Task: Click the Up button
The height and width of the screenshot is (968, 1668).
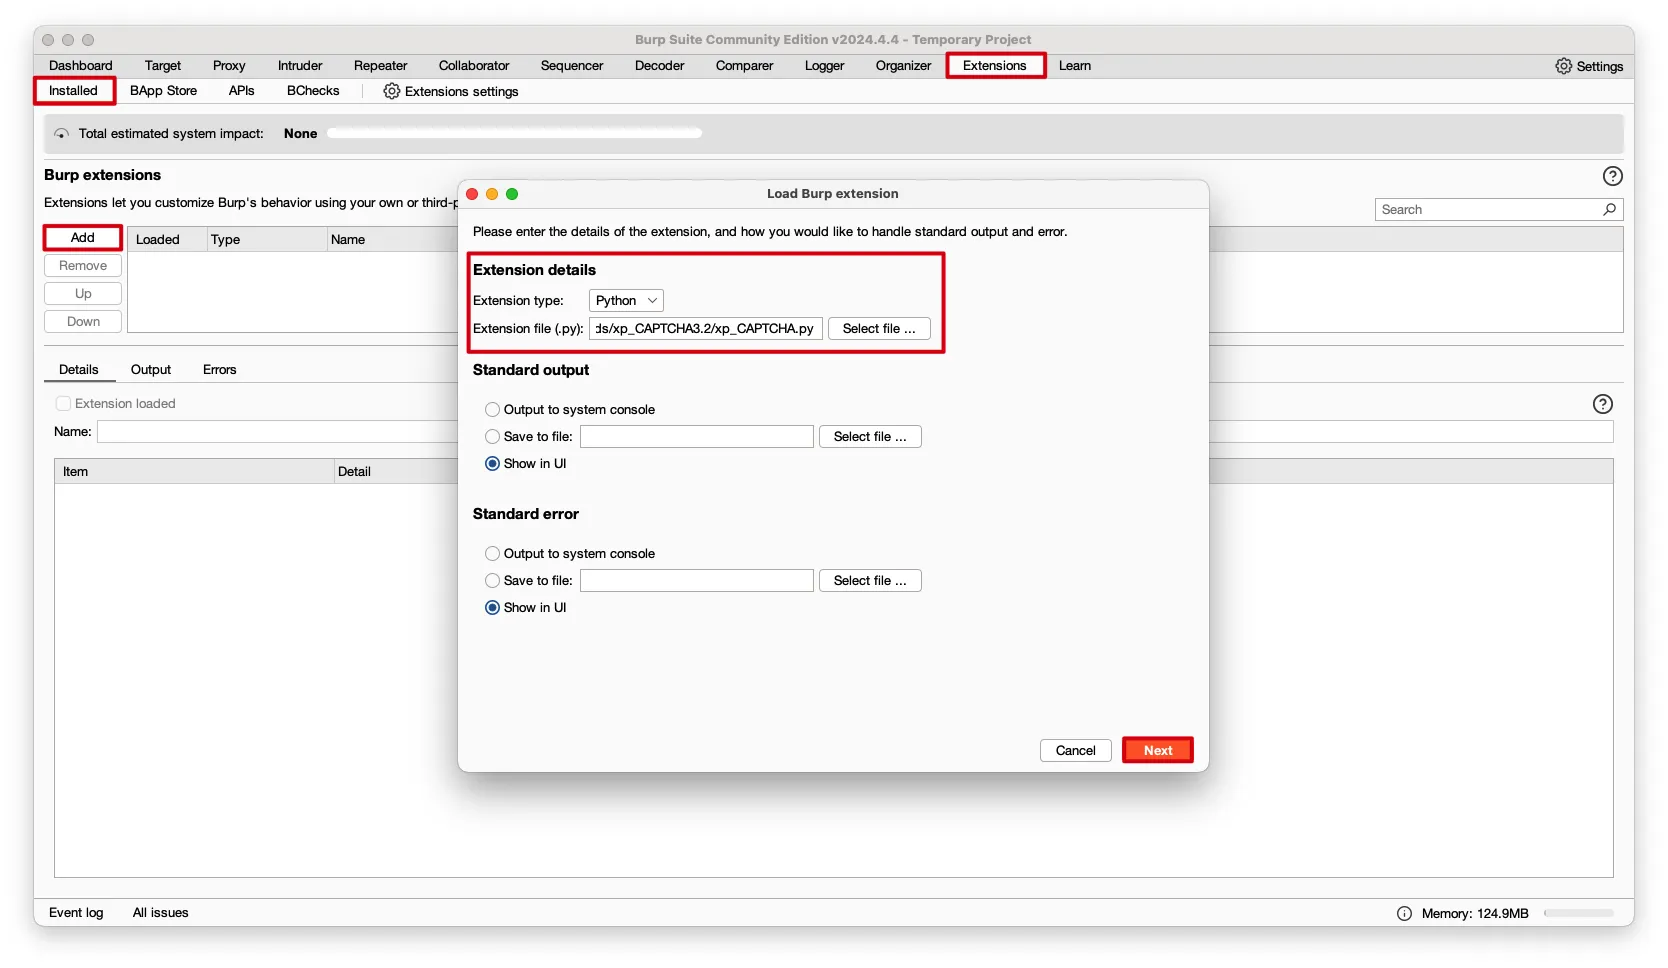Action: coord(83,294)
